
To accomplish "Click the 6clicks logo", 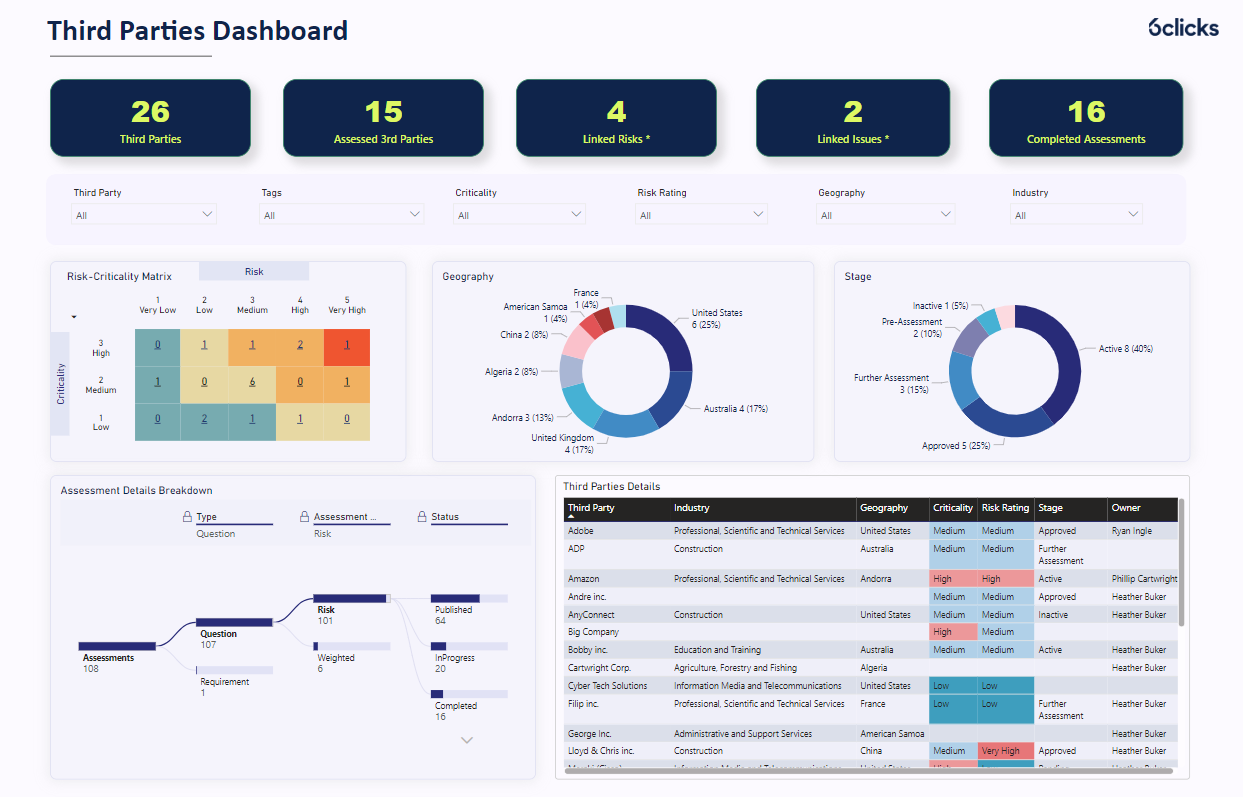I will [1182, 28].
